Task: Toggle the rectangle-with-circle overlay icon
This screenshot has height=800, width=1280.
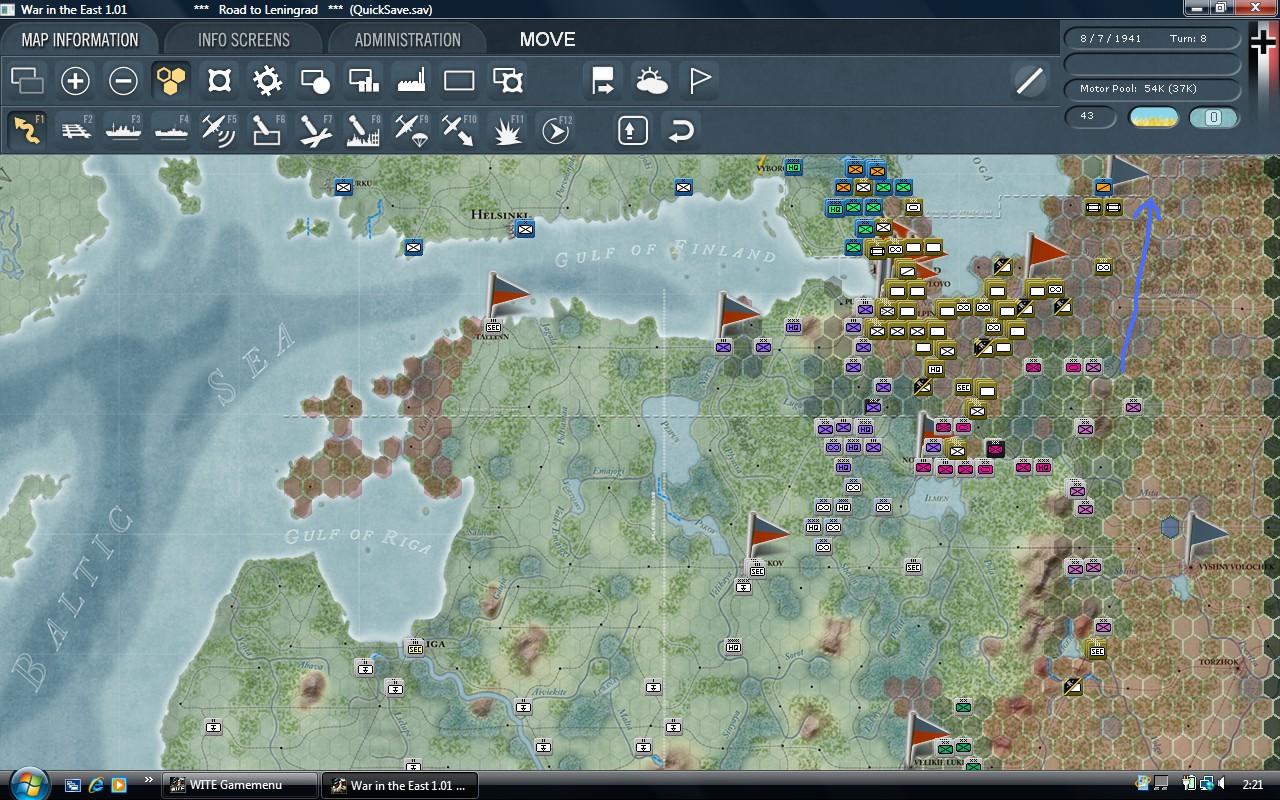Action: (315, 80)
